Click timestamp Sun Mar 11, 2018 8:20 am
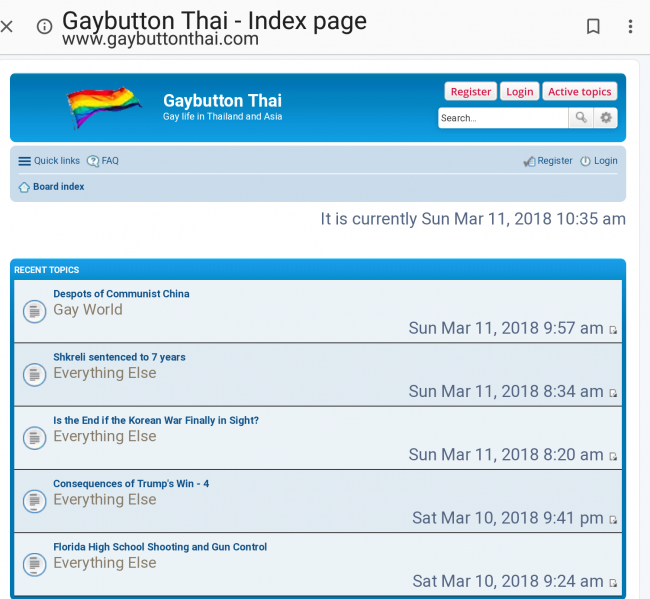Viewport: 650px width, 599px height. (x=506, y=455)
